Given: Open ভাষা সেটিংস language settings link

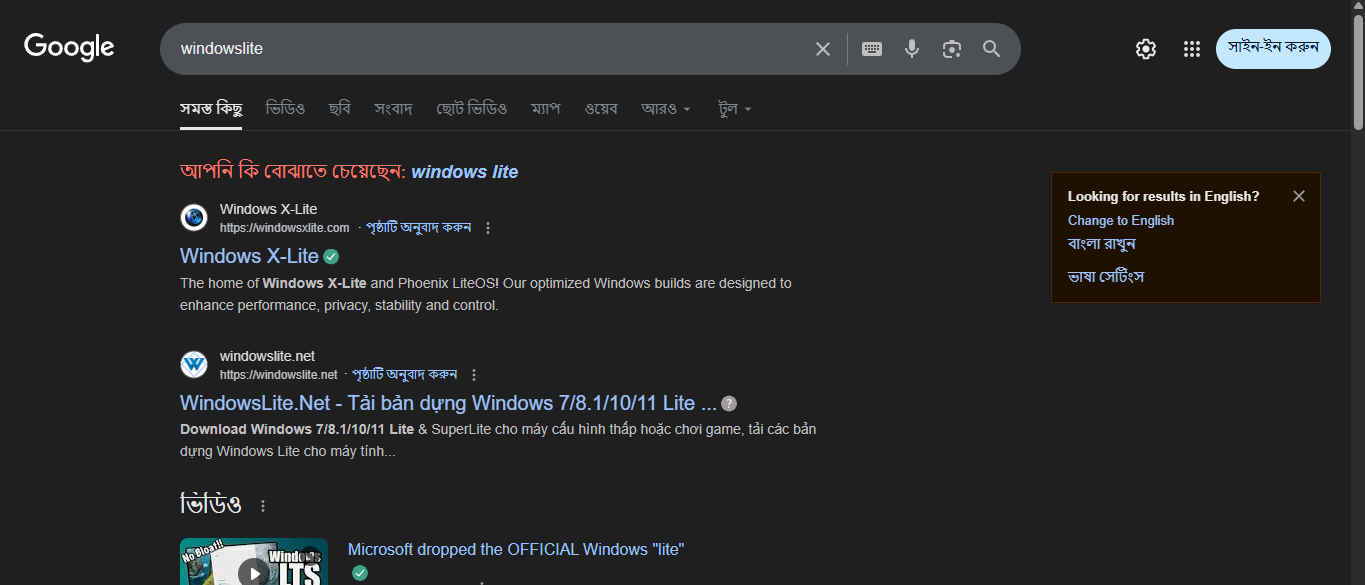Looking at the screenshot, I should (x=1106, y=276).
